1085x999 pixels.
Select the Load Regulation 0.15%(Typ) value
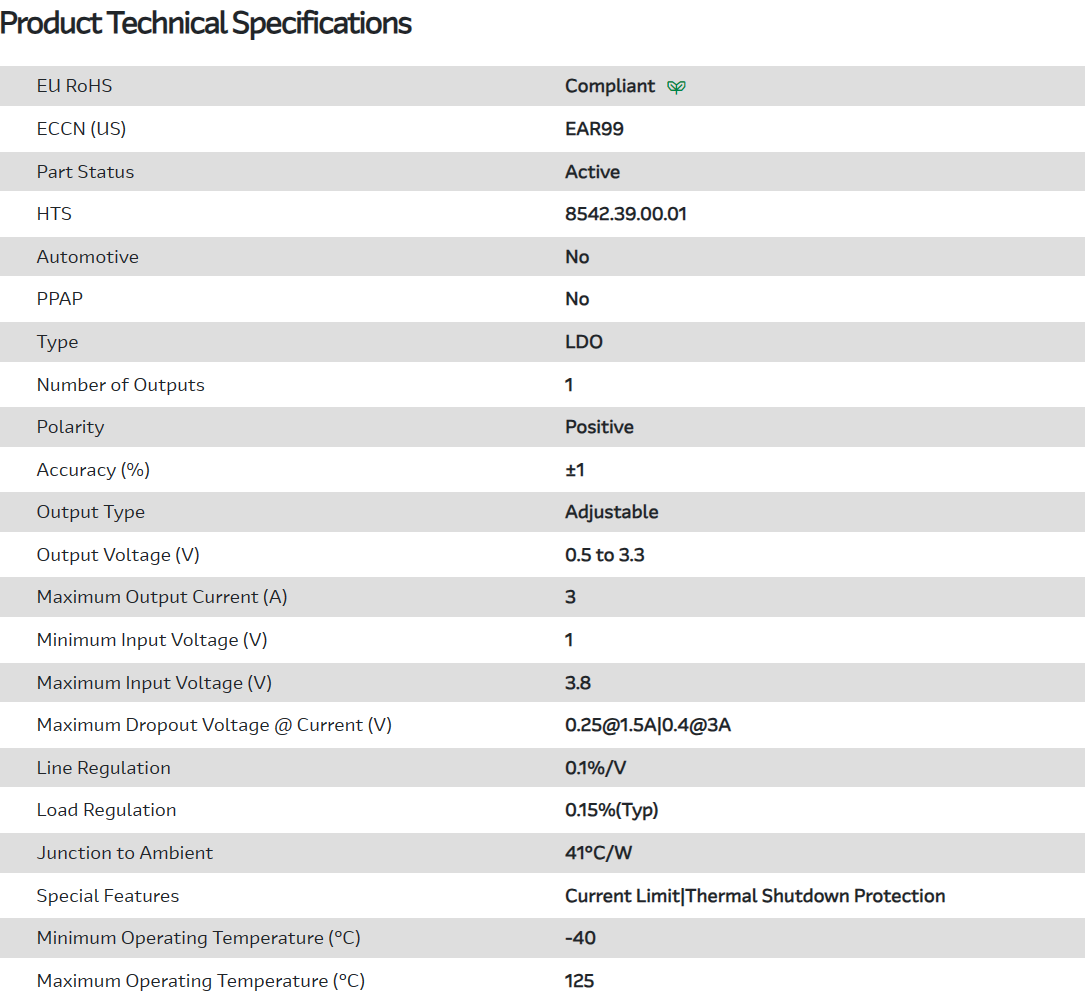coord(611,810)
